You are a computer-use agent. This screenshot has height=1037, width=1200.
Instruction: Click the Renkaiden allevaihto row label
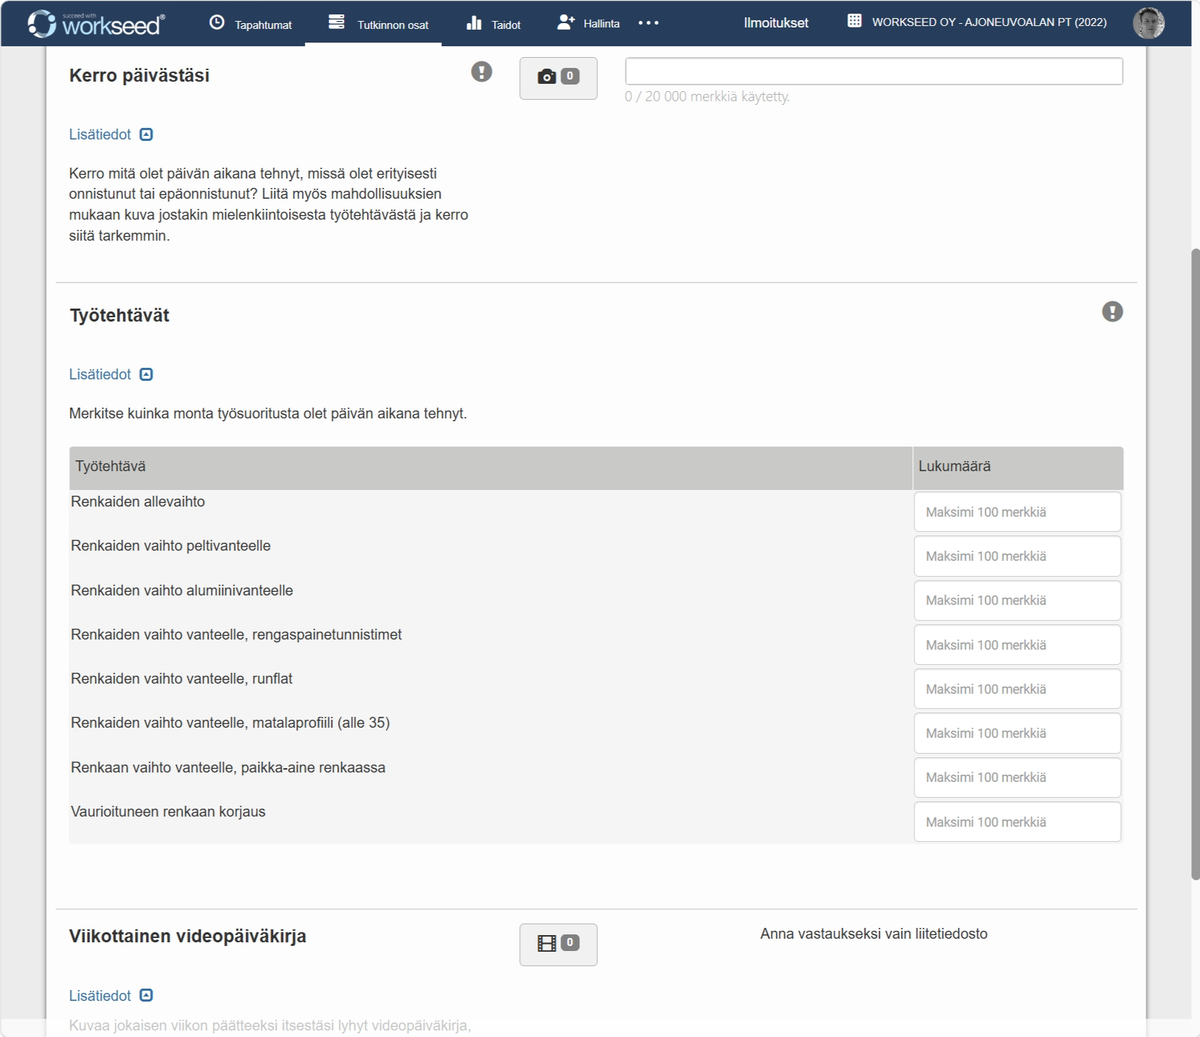click(138, 502)
